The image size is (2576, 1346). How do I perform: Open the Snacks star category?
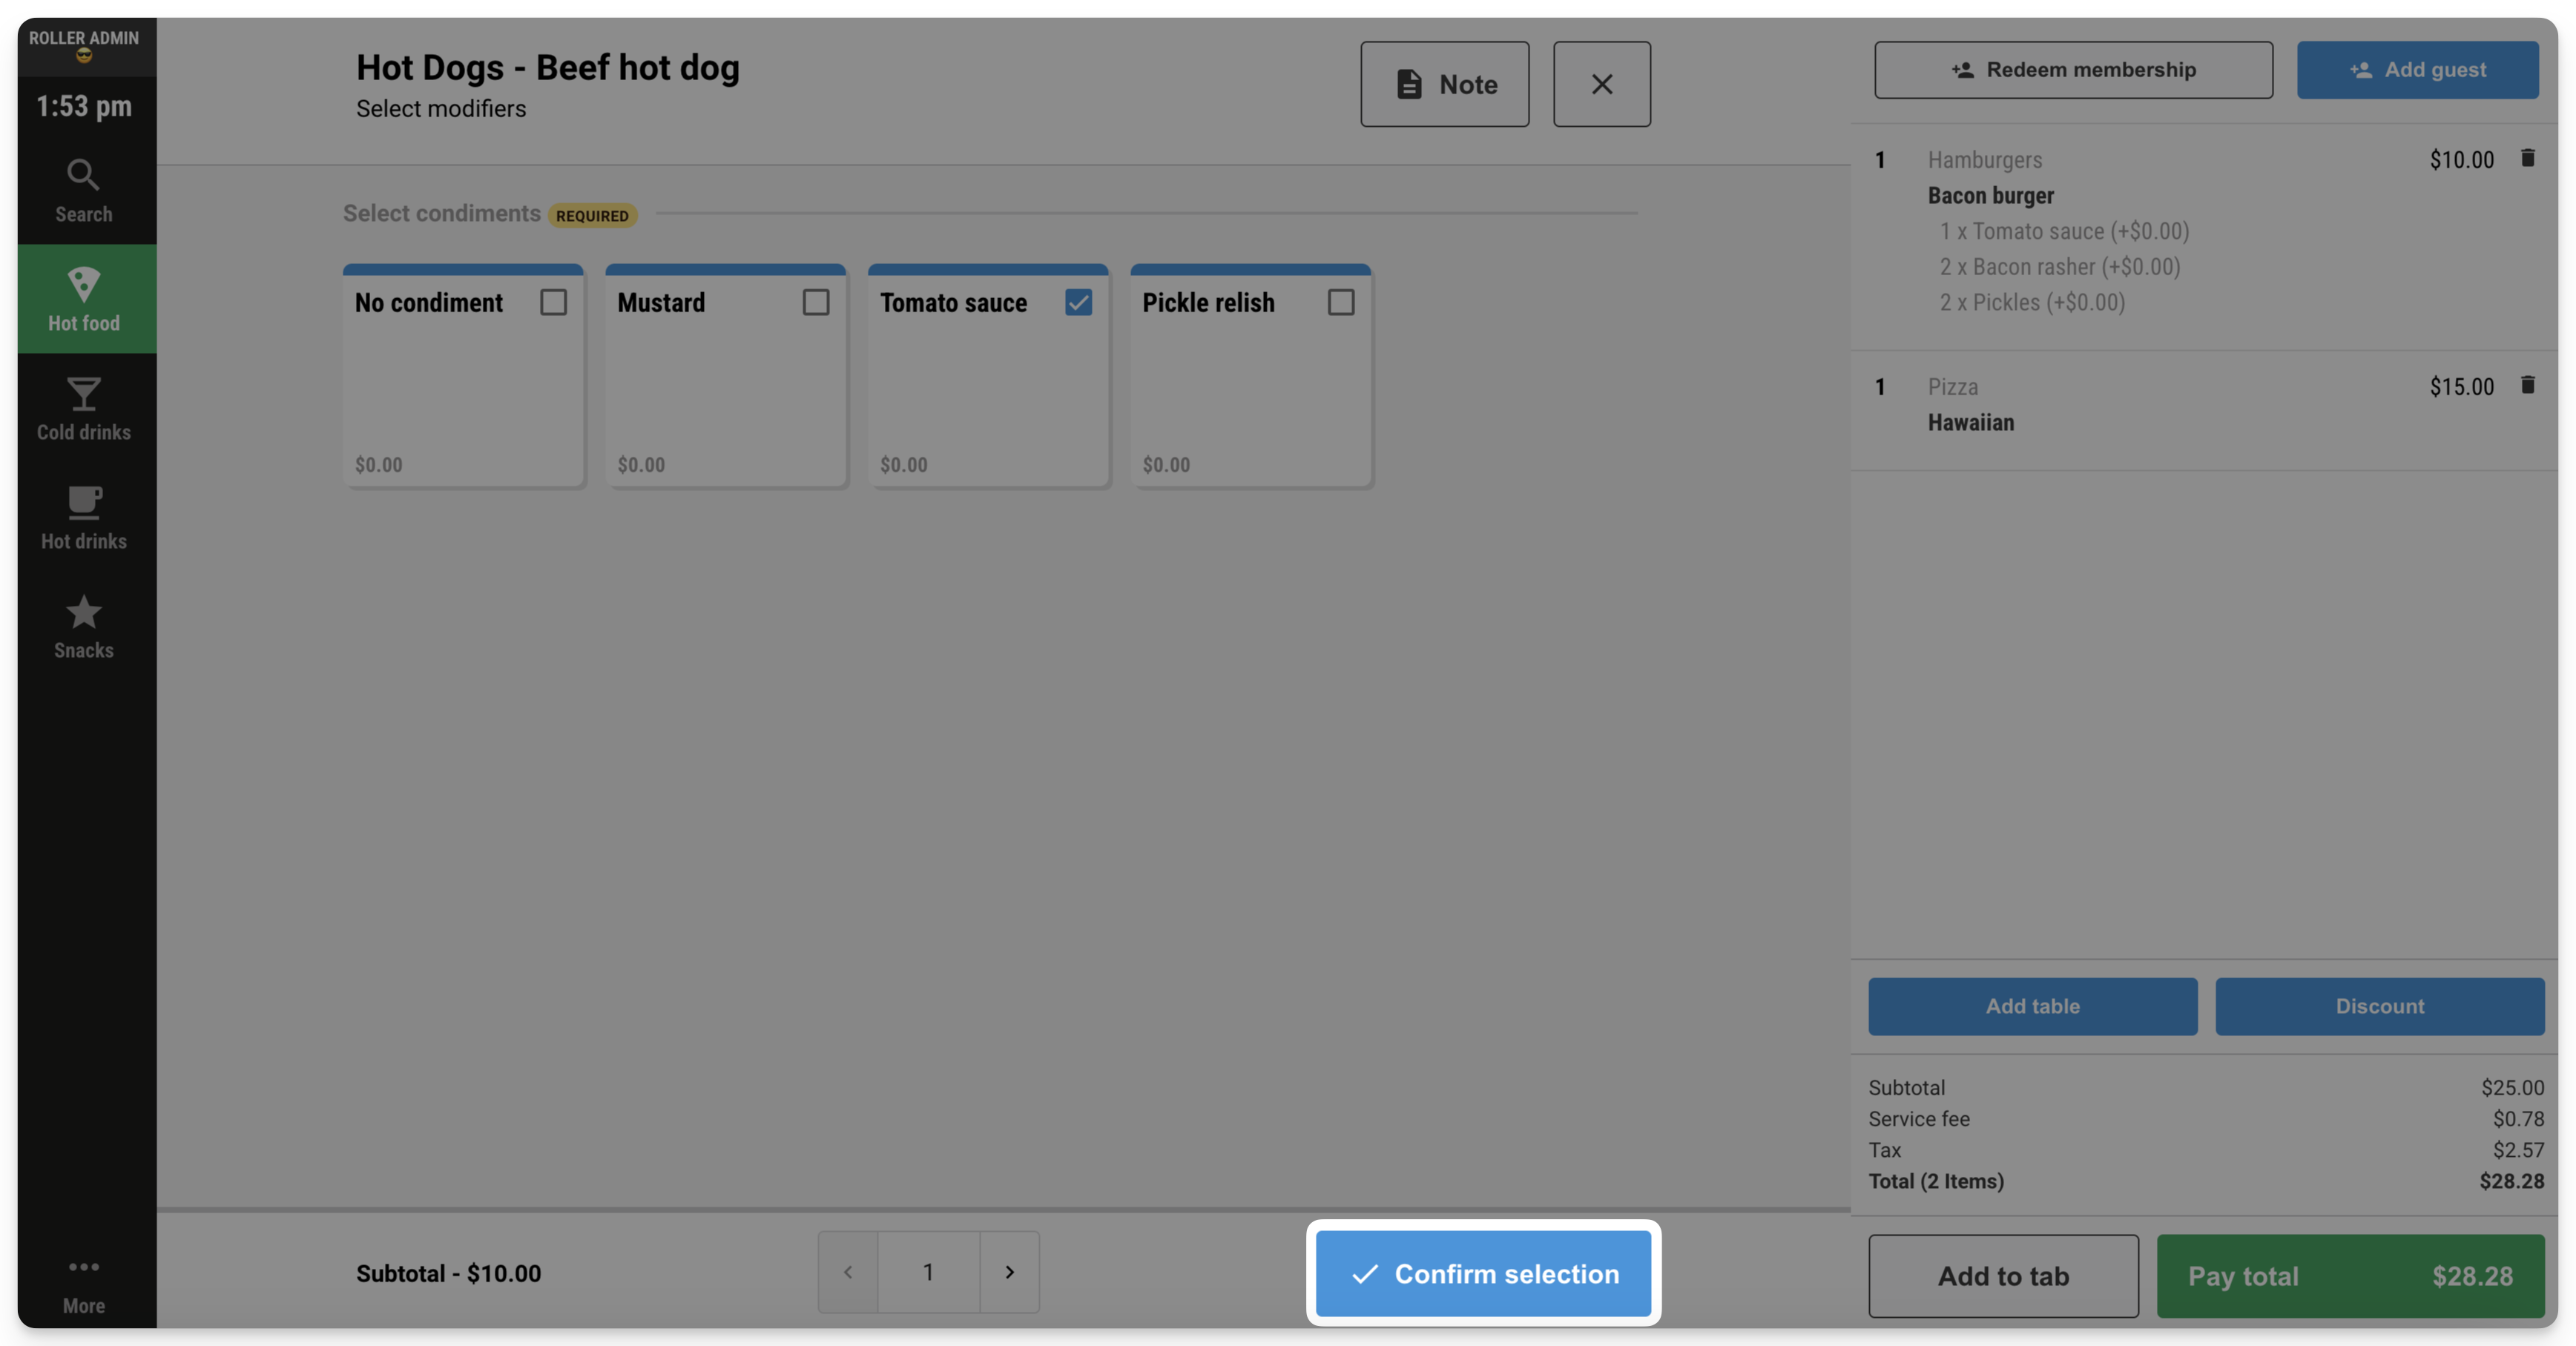pyautogui.click(x=84, y=626)
